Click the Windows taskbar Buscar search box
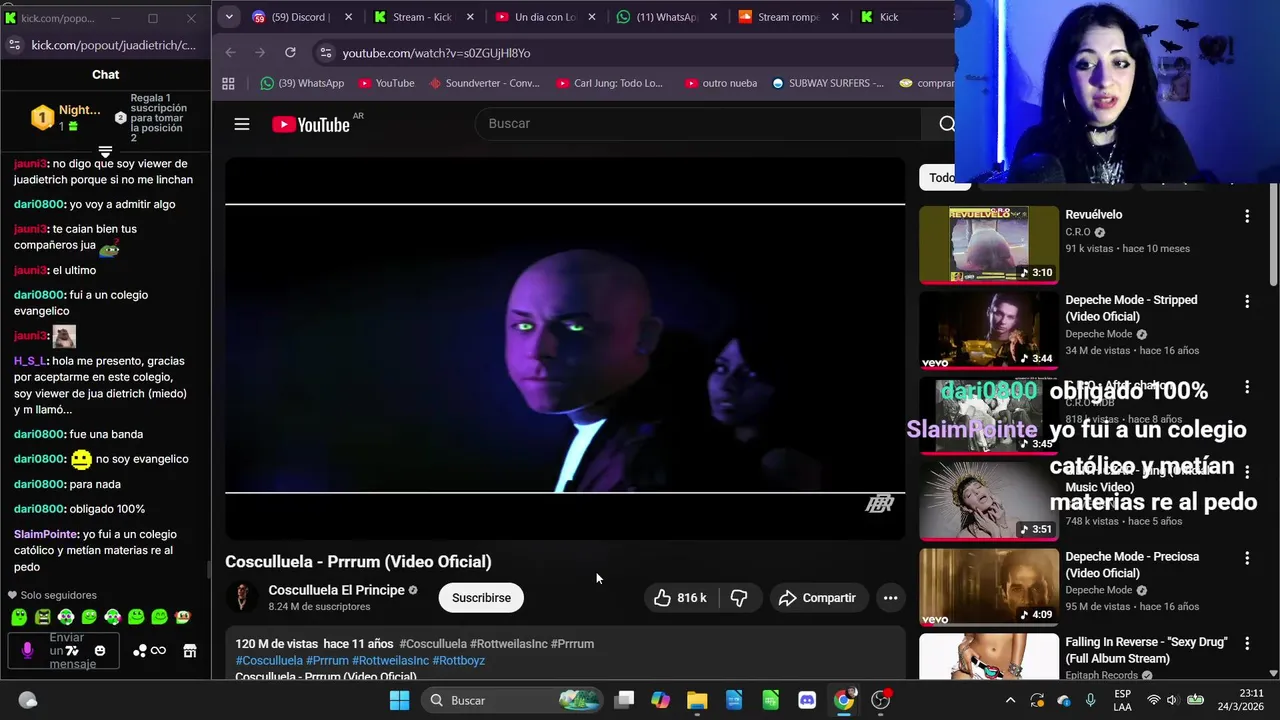This screenshot has width=1280, height=720. click(x=513, y=700)
